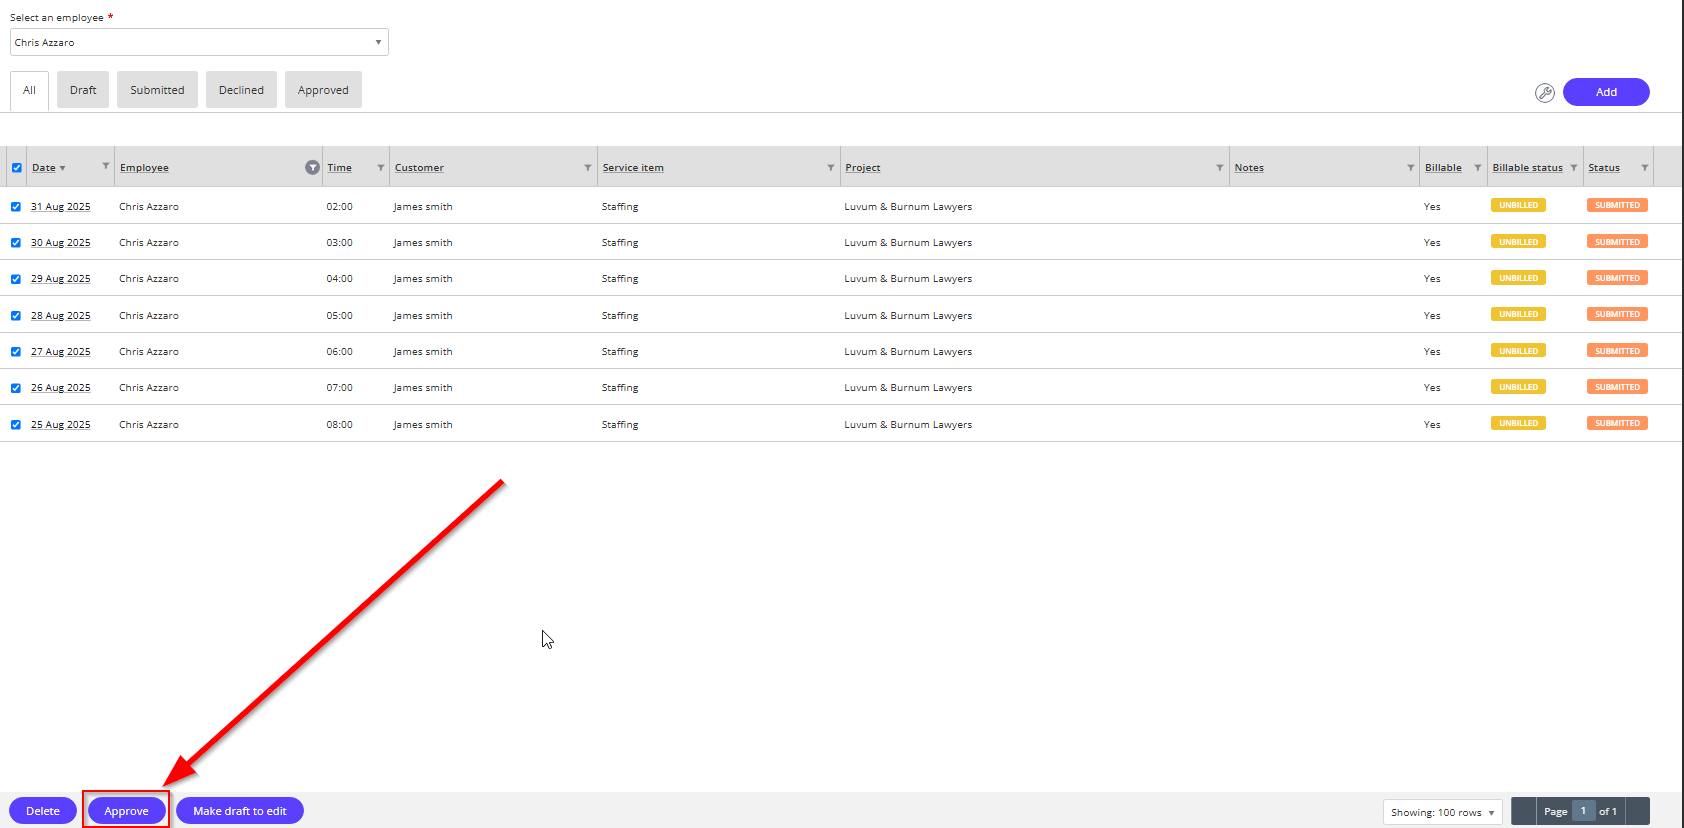Click SUBMITTED badge in 31 Aug row
The image size is (1684, 828).
(x=1617, y=205)
